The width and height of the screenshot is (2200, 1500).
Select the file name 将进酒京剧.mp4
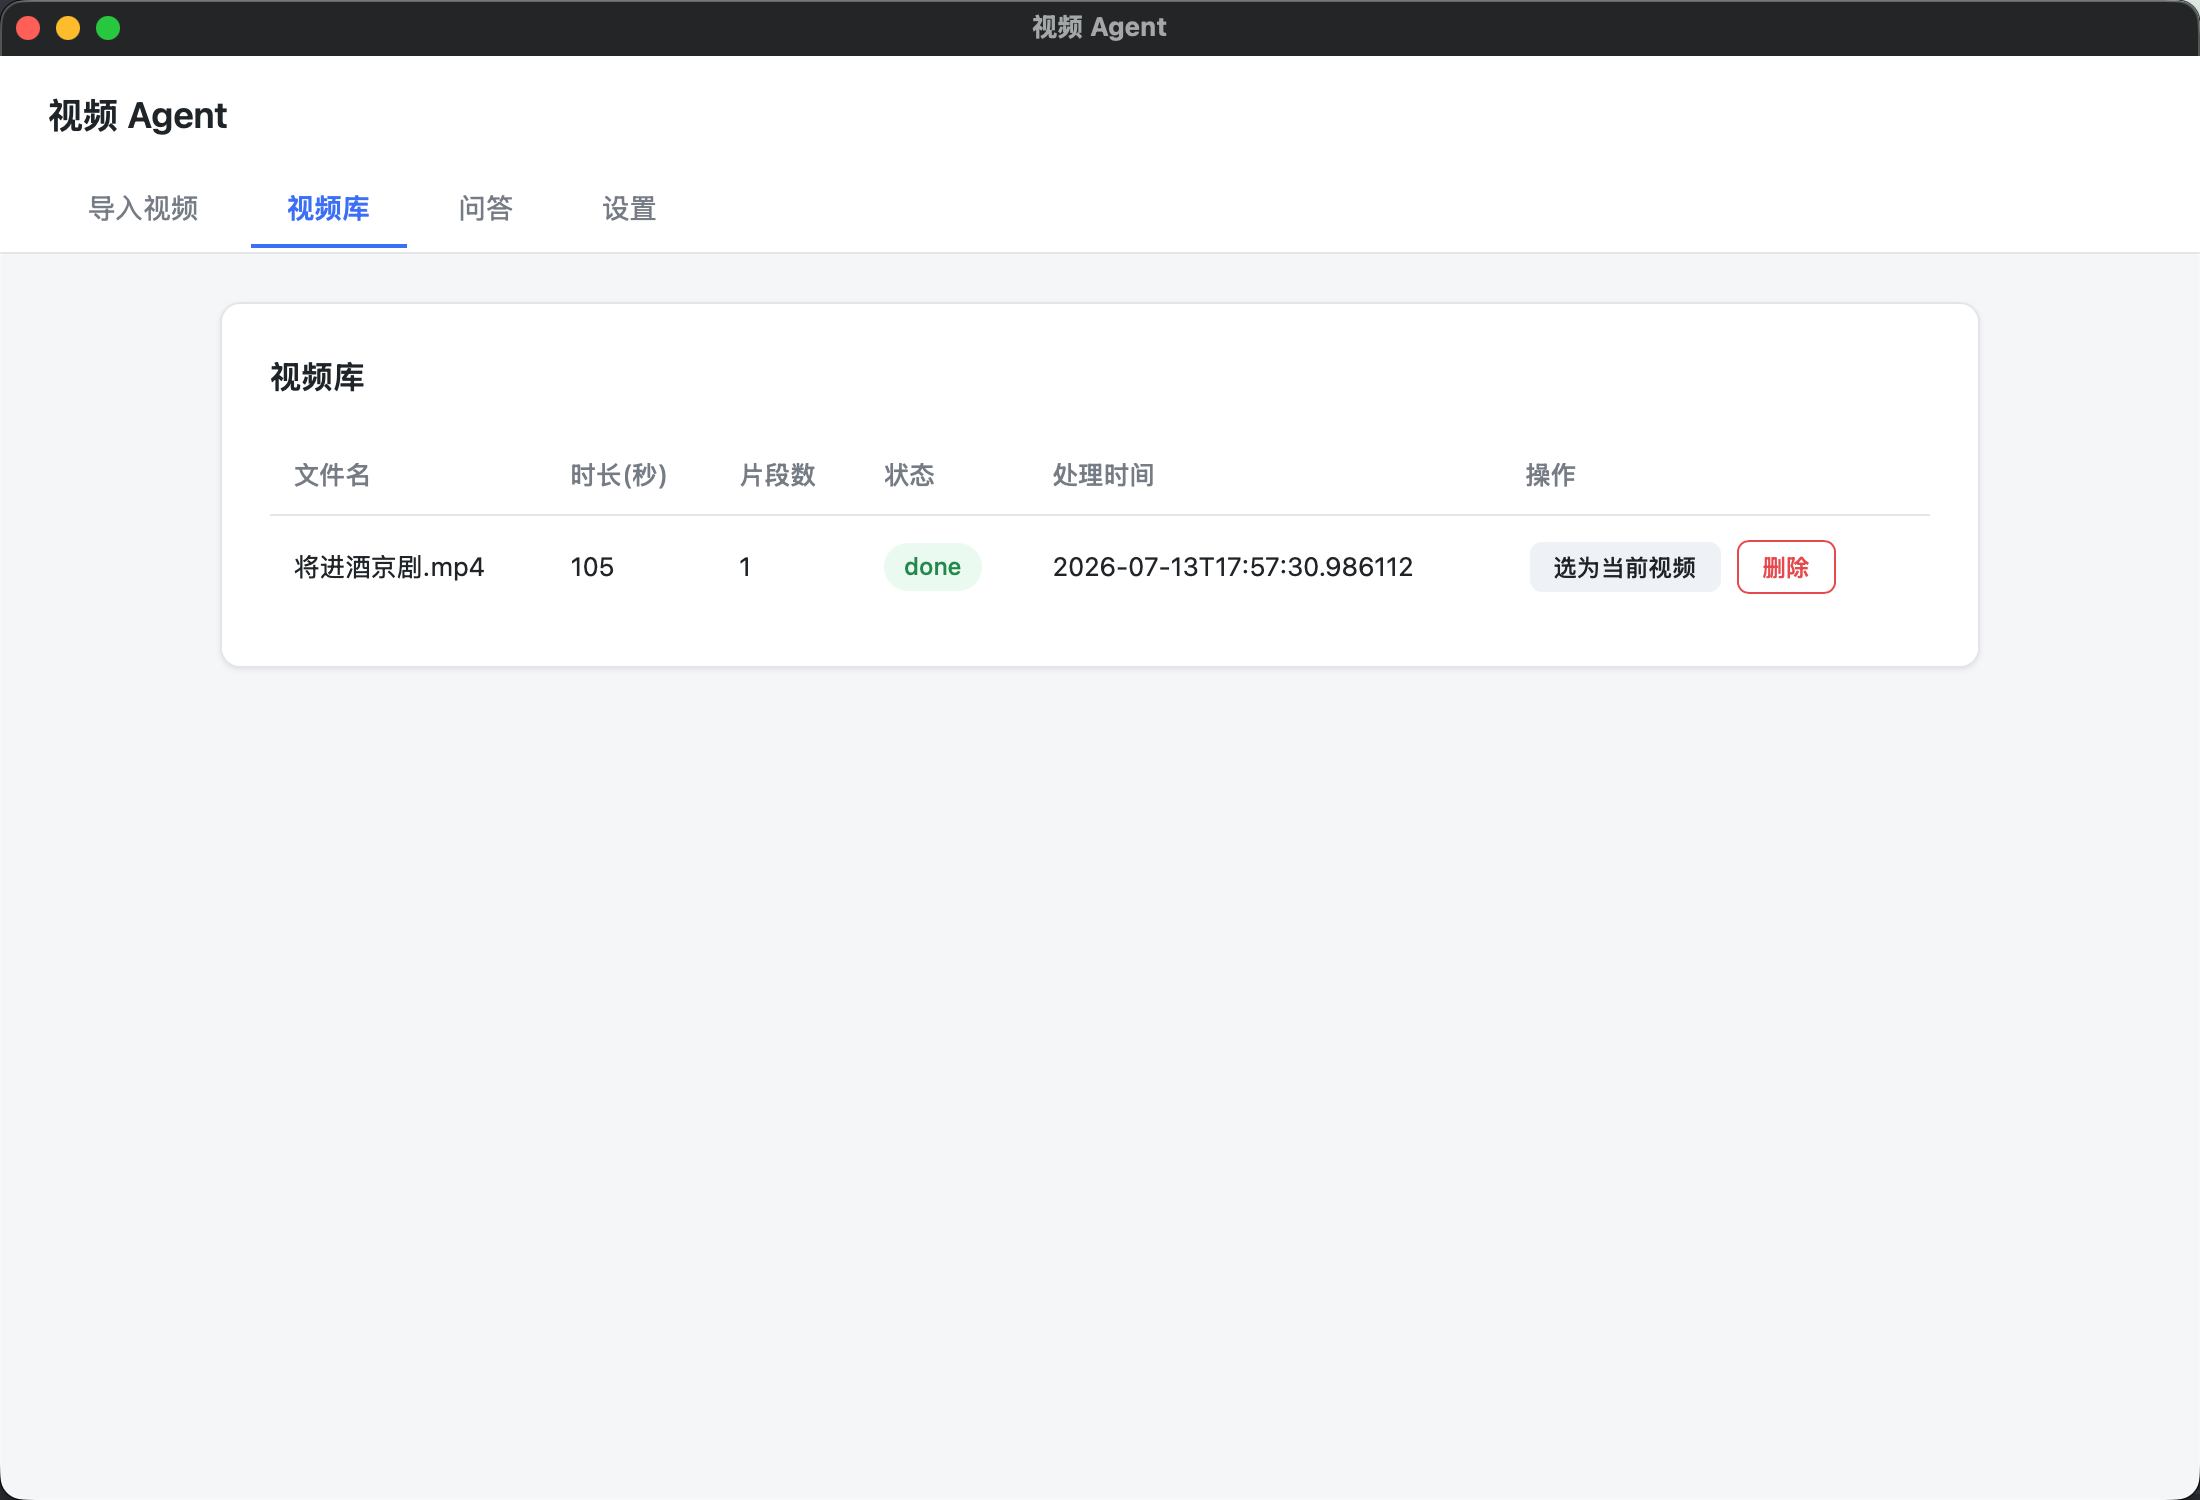pyautogui.click(x=389, y=567)
